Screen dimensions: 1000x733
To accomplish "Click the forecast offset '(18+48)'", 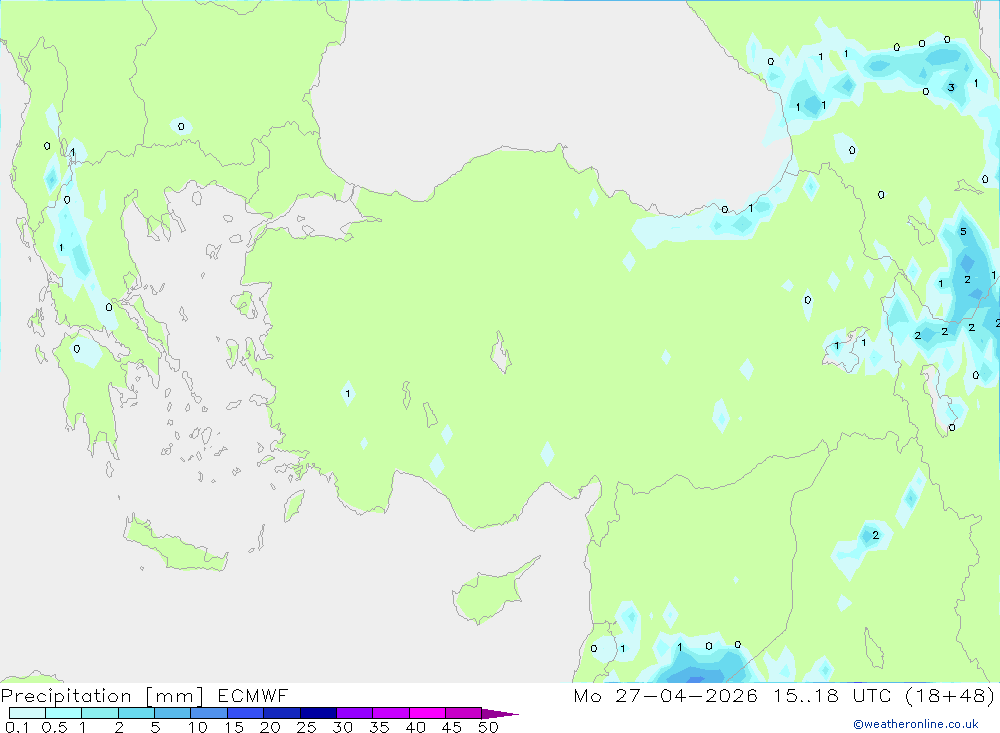I will [x=950, y=695].
